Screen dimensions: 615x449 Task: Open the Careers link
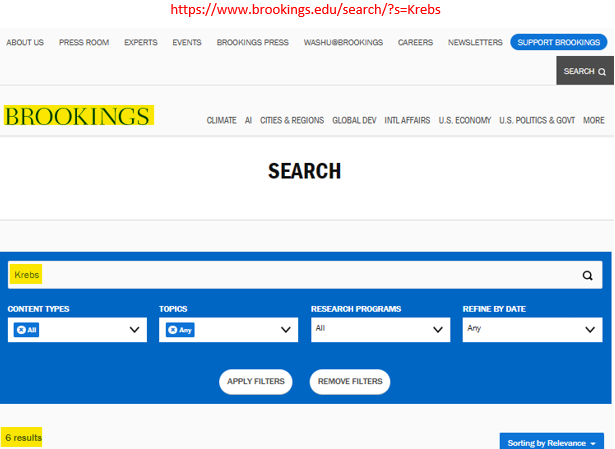[415, 42]
